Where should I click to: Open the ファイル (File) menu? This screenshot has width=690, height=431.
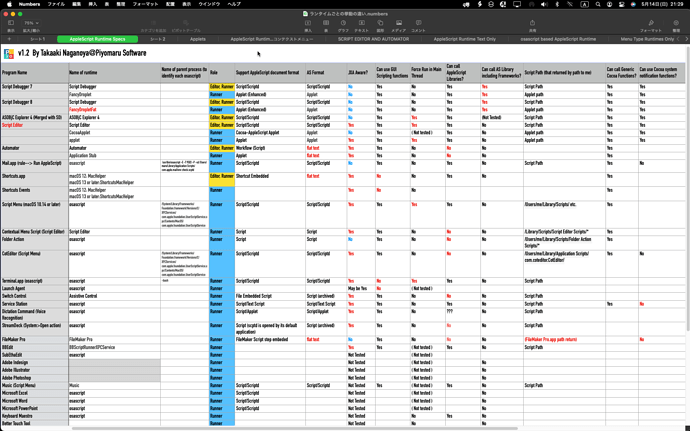[56, 4]
